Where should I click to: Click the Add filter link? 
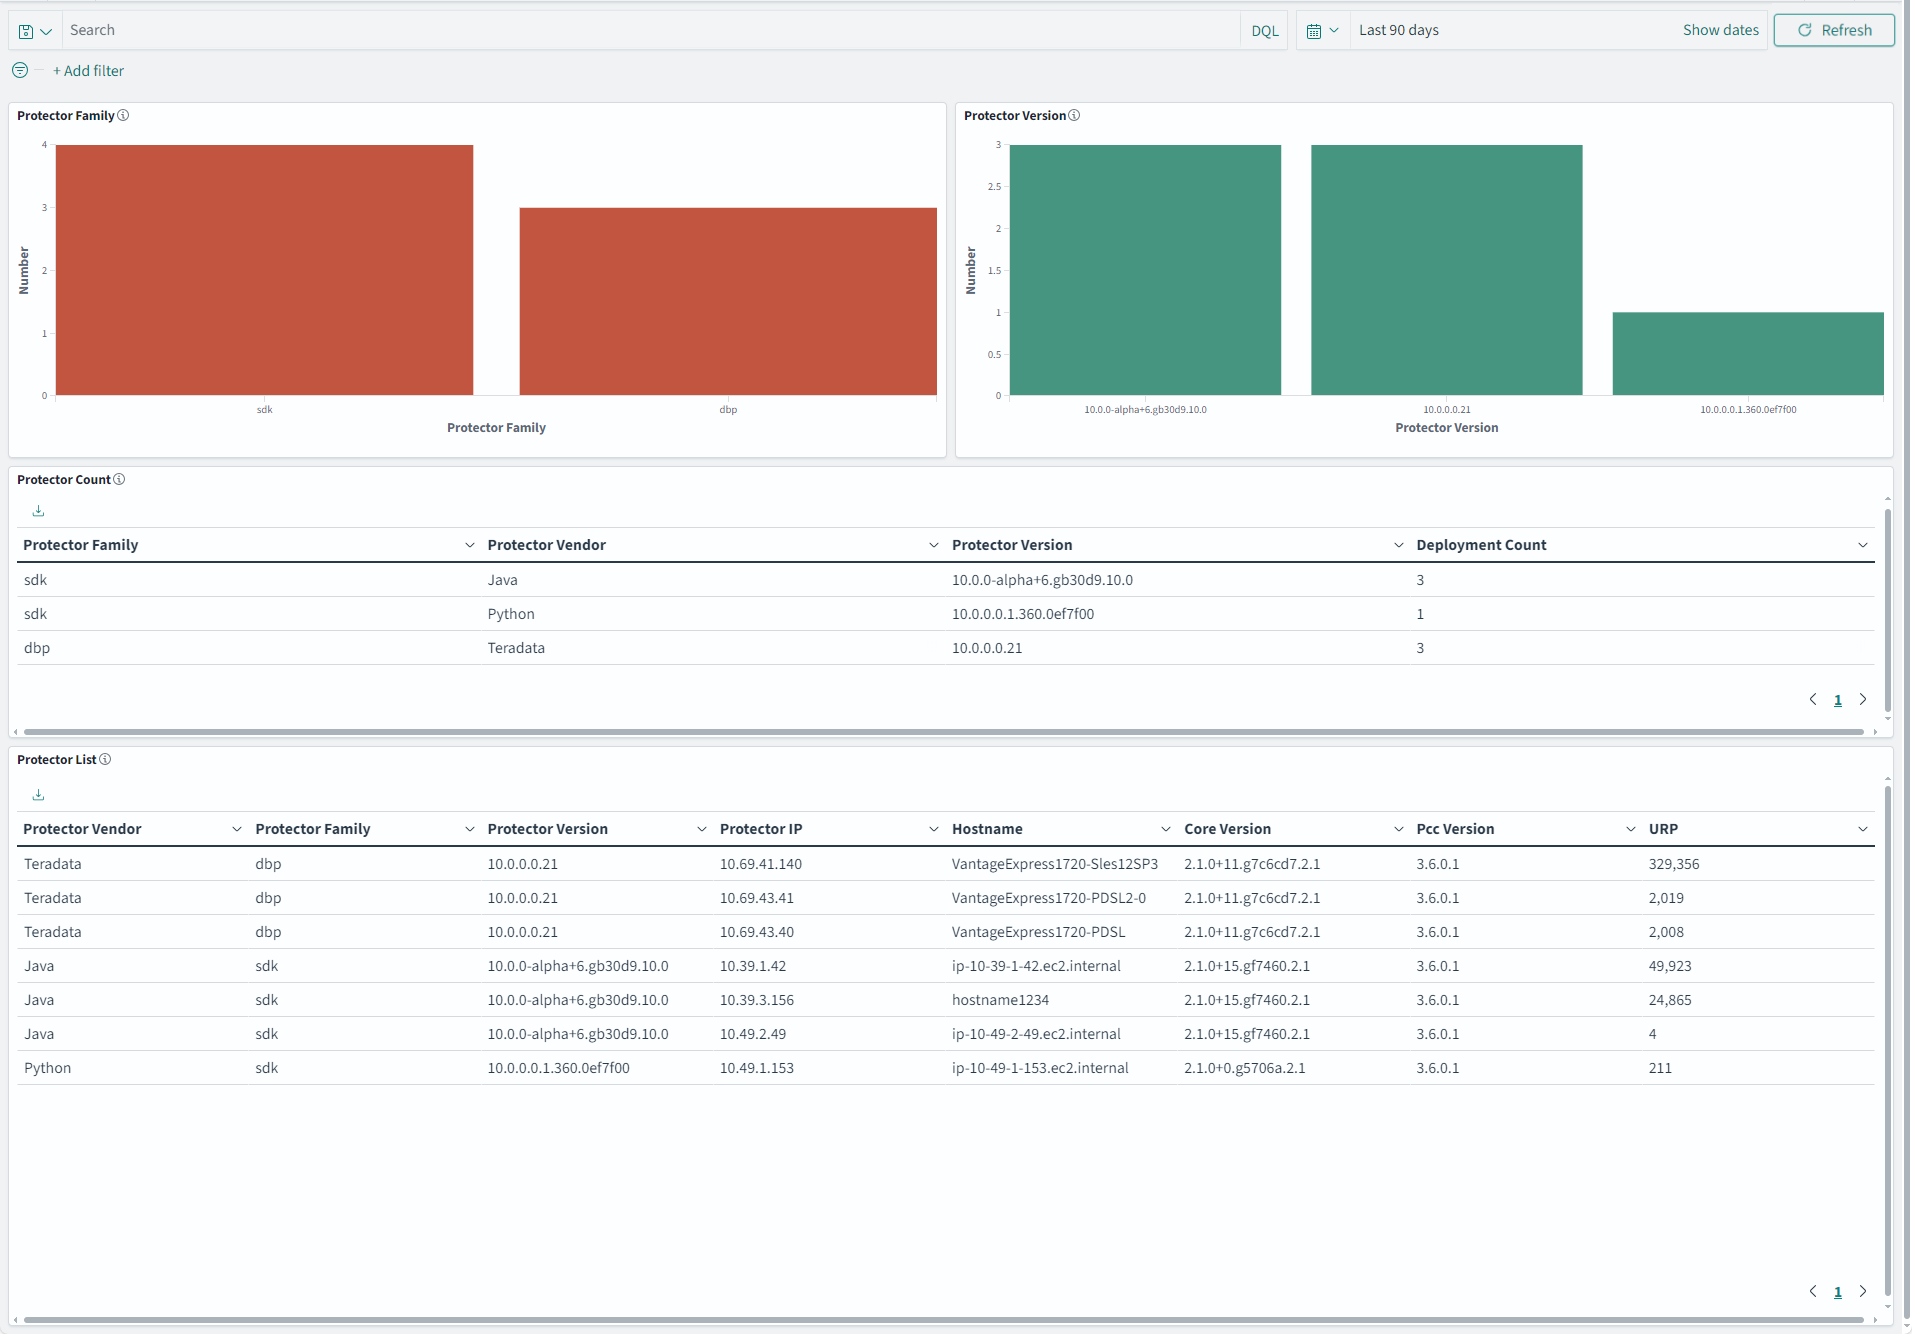pos(88,70)
